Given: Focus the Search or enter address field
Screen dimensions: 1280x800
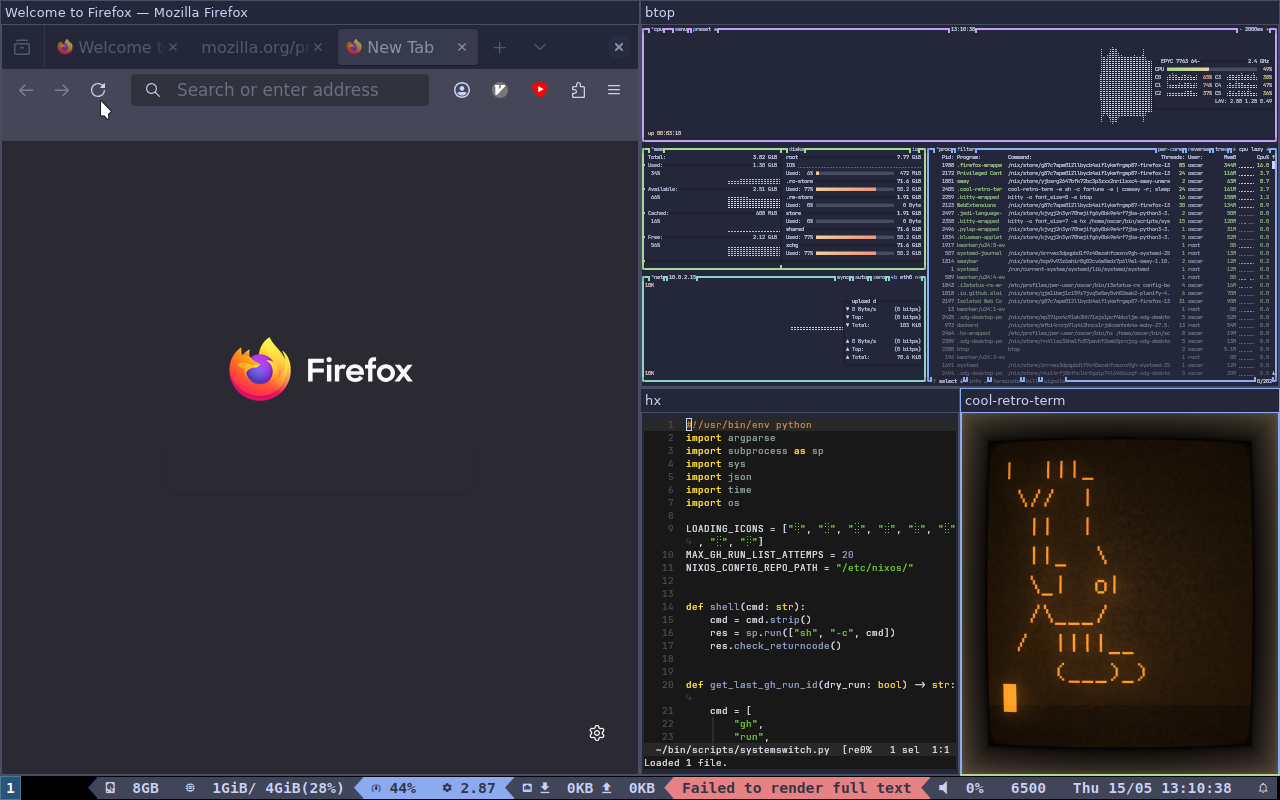Looking at the screenshot, I should pos(280,90).
